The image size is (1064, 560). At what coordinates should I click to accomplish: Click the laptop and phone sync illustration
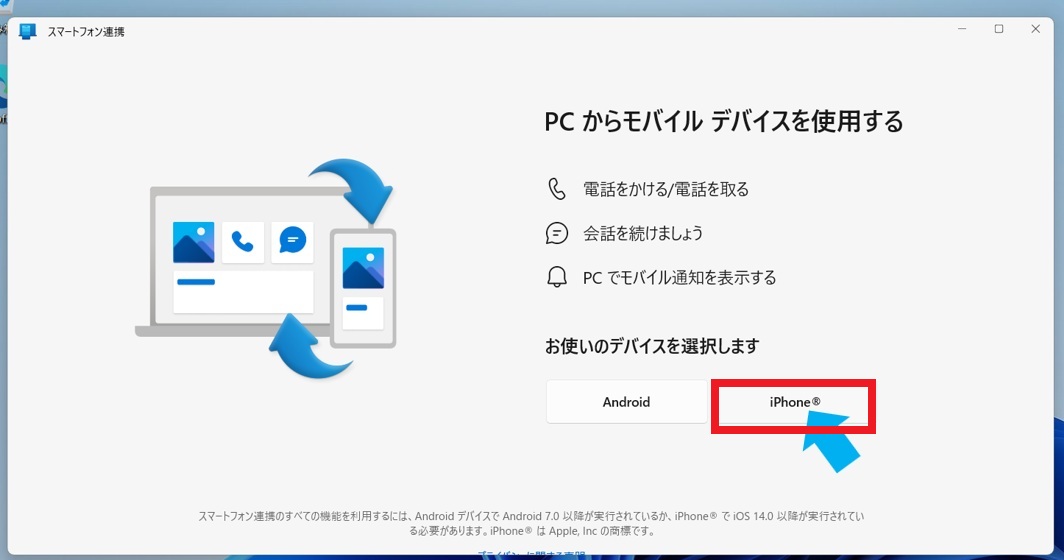[265, 268]
